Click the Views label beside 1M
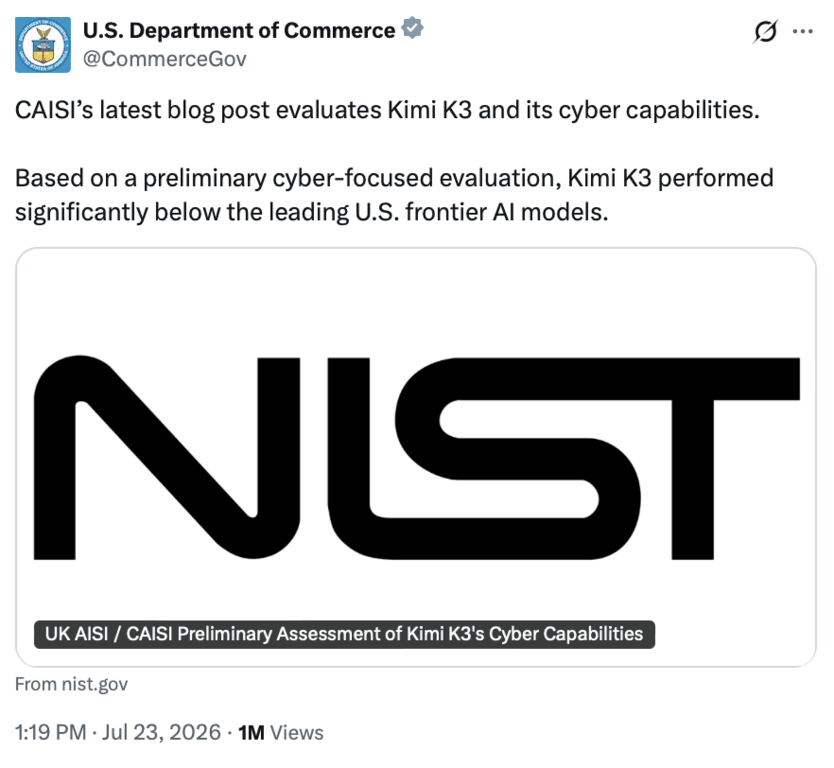The height and width of the screenshot is (768, 834). tap(297, 733)
